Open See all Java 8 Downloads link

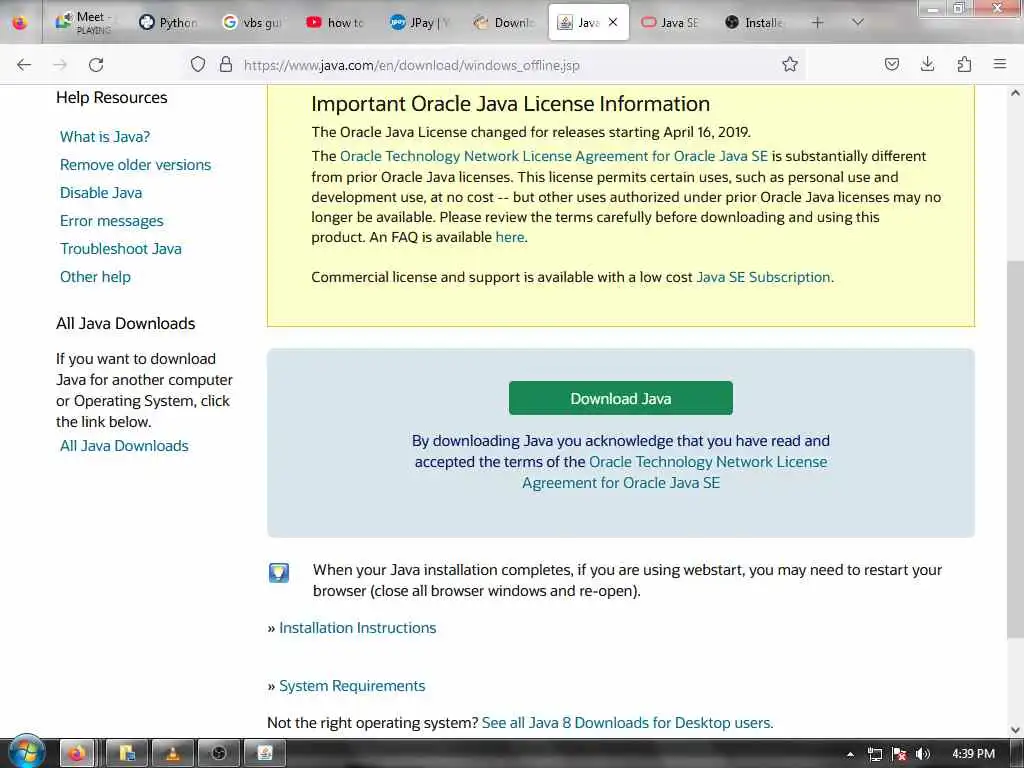coord(627,723)
